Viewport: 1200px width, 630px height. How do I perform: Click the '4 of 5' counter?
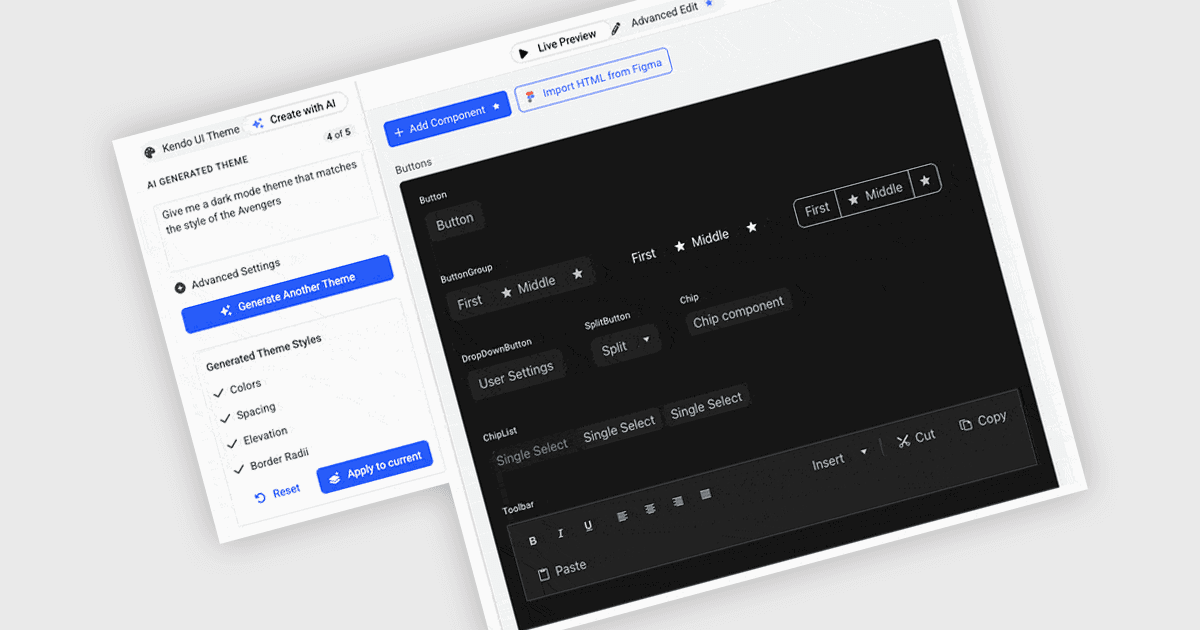coord(338,134)
